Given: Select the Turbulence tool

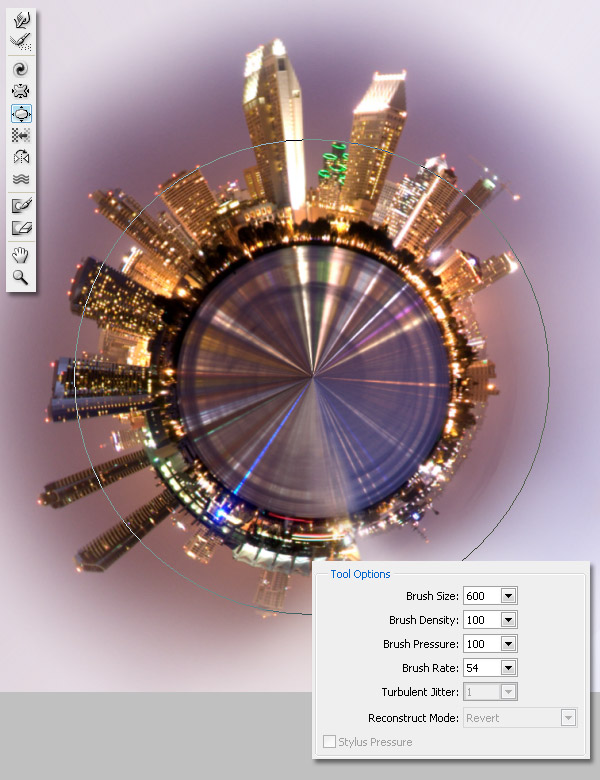Looking at the screenshot, I should (21, 179).
